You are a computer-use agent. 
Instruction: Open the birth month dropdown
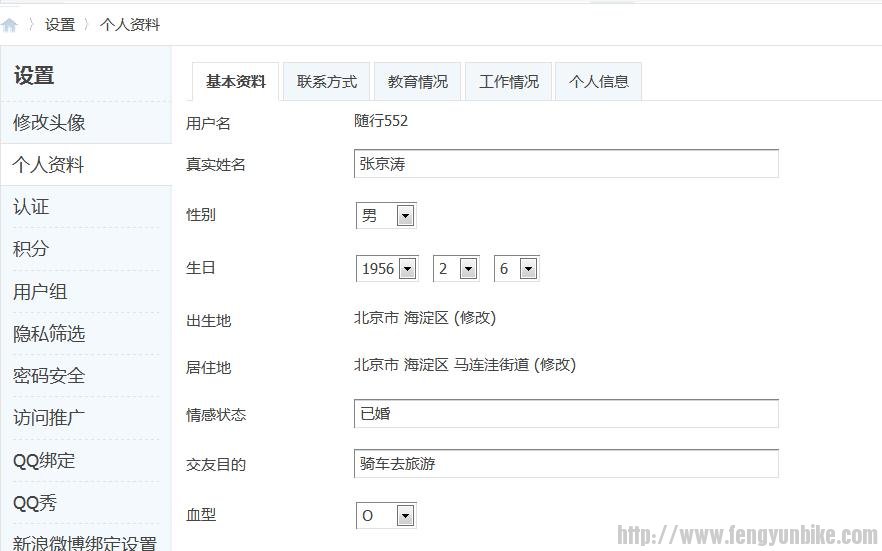456,268
